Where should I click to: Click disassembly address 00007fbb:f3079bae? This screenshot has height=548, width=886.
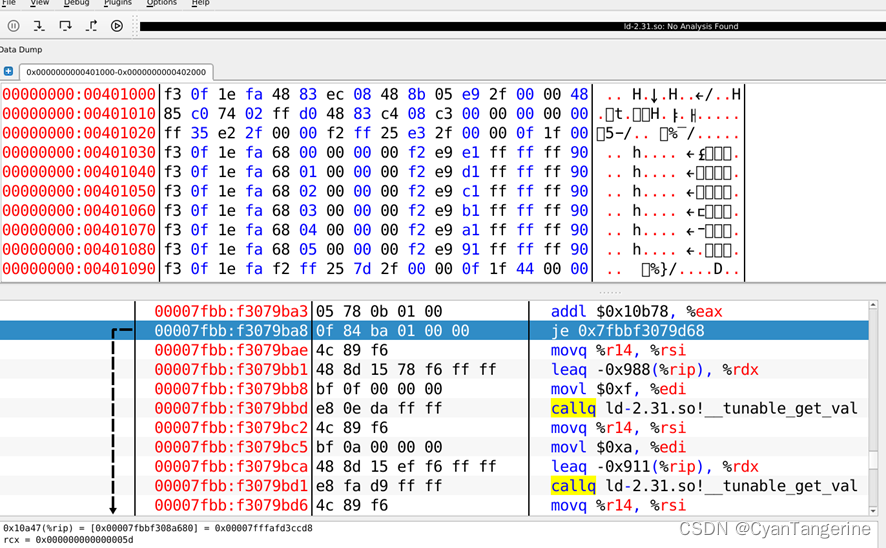click(231, 350)
